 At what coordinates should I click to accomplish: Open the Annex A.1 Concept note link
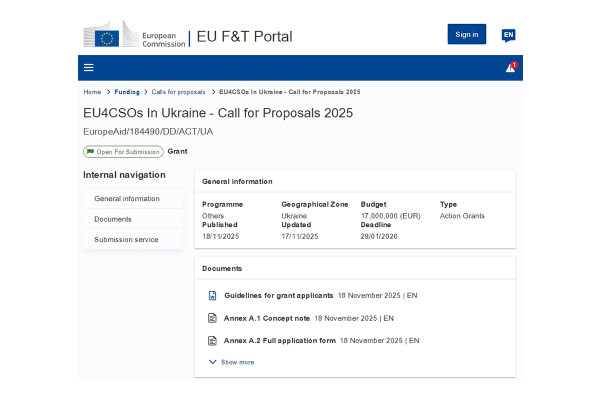point(266,318)
